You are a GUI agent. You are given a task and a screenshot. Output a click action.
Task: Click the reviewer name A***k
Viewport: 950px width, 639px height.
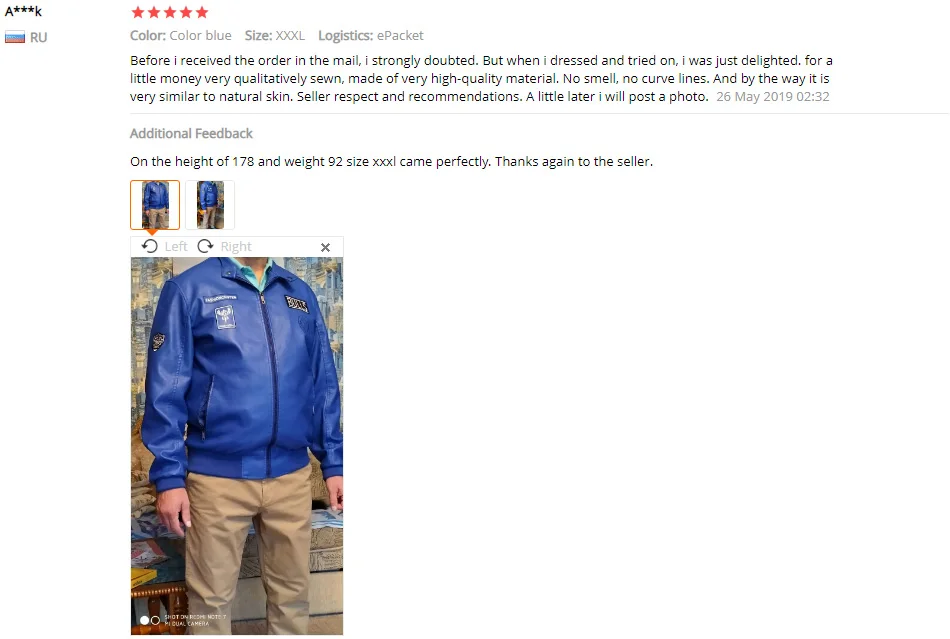point(24,11)
